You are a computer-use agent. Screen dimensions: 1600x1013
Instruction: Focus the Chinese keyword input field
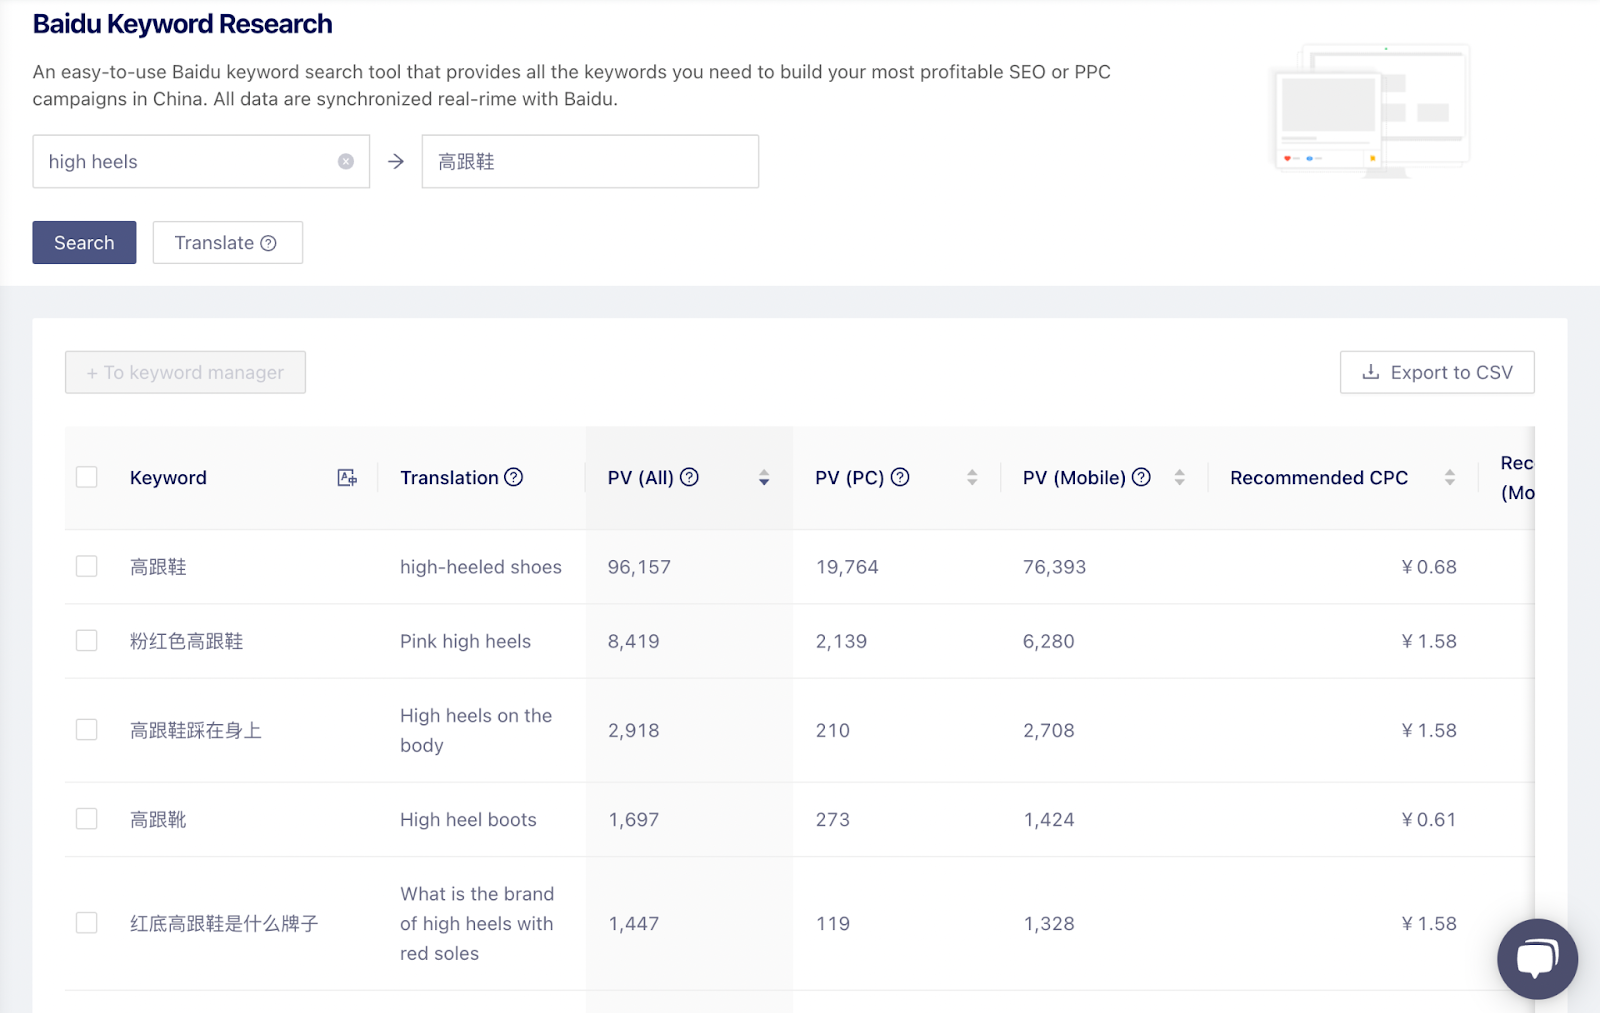pos(590,162)
